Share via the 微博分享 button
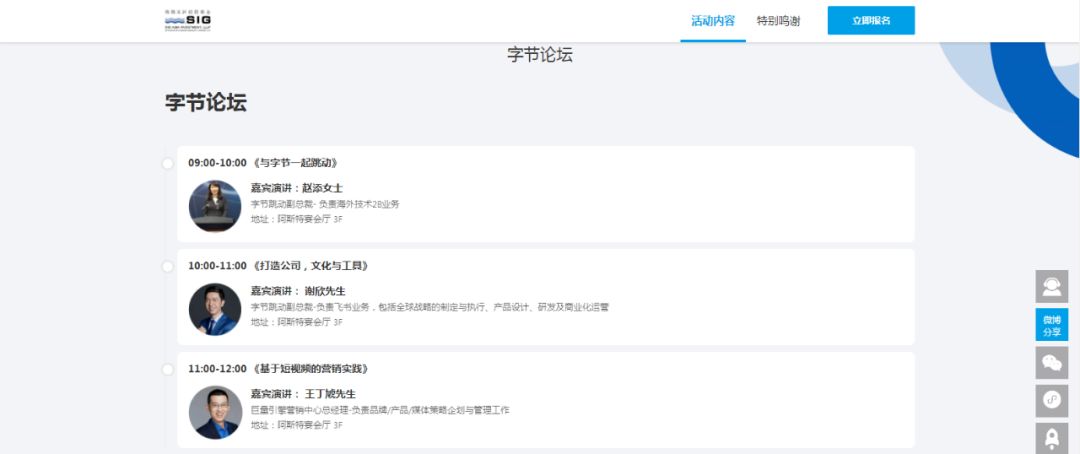The image size is (1080, 454). 1052,324
